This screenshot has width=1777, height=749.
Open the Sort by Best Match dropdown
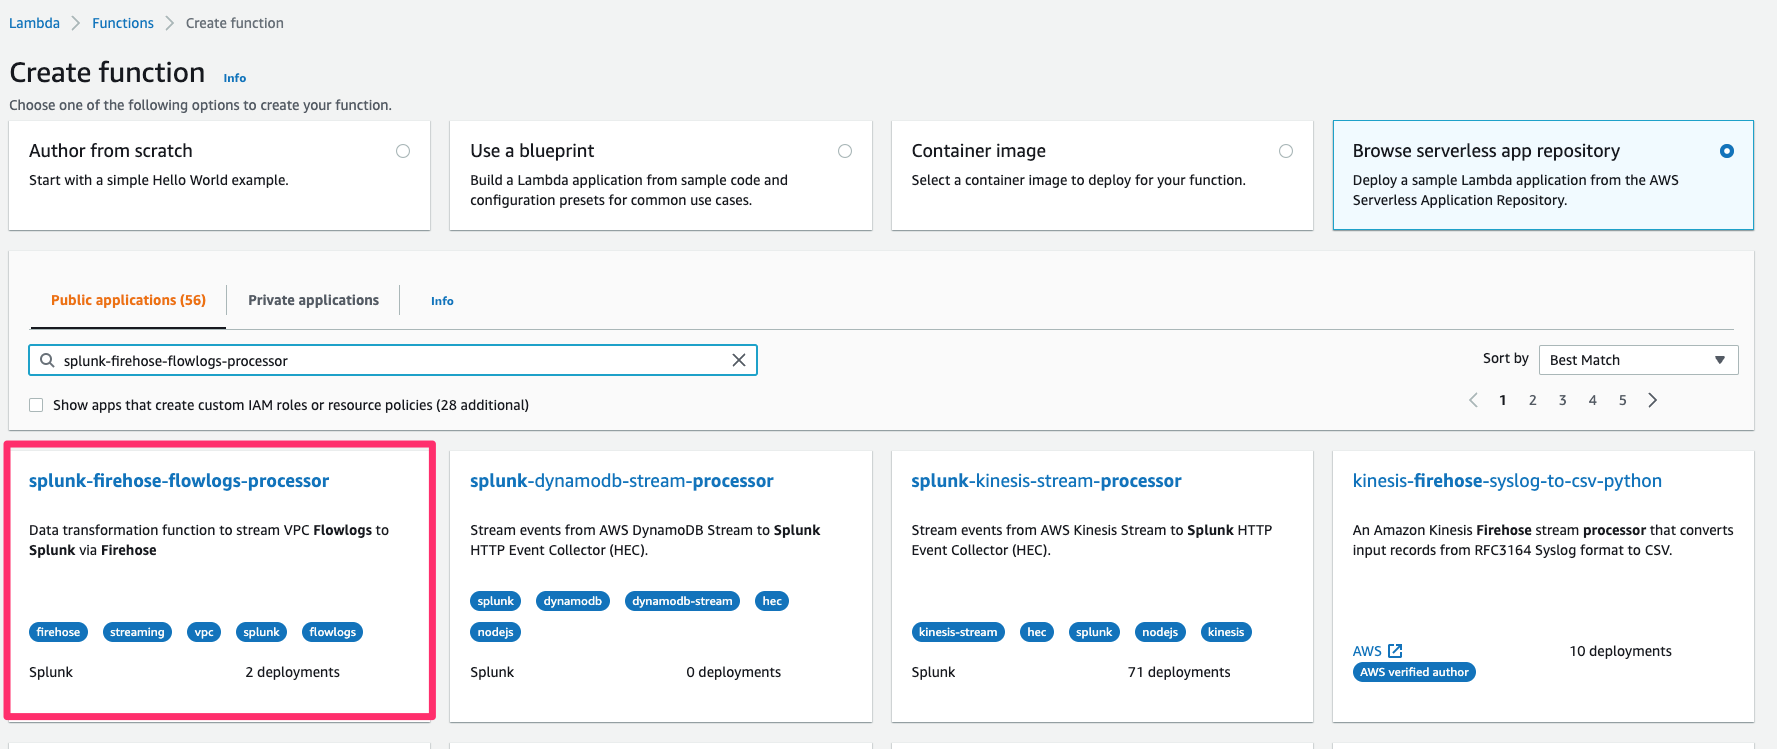click(x=1638, y=360)
